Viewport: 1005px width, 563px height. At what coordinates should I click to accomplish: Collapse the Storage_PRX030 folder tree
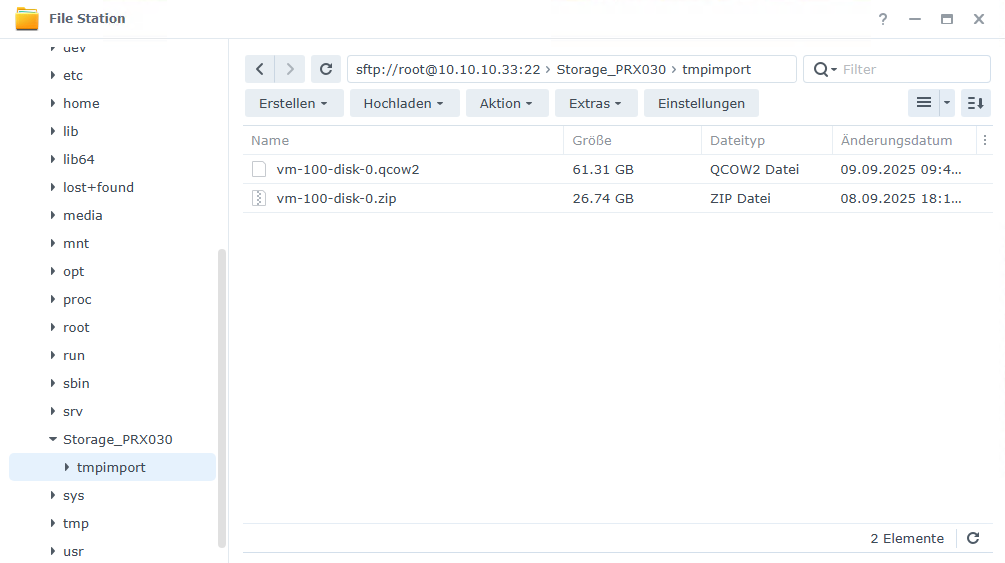click(53, 439)
